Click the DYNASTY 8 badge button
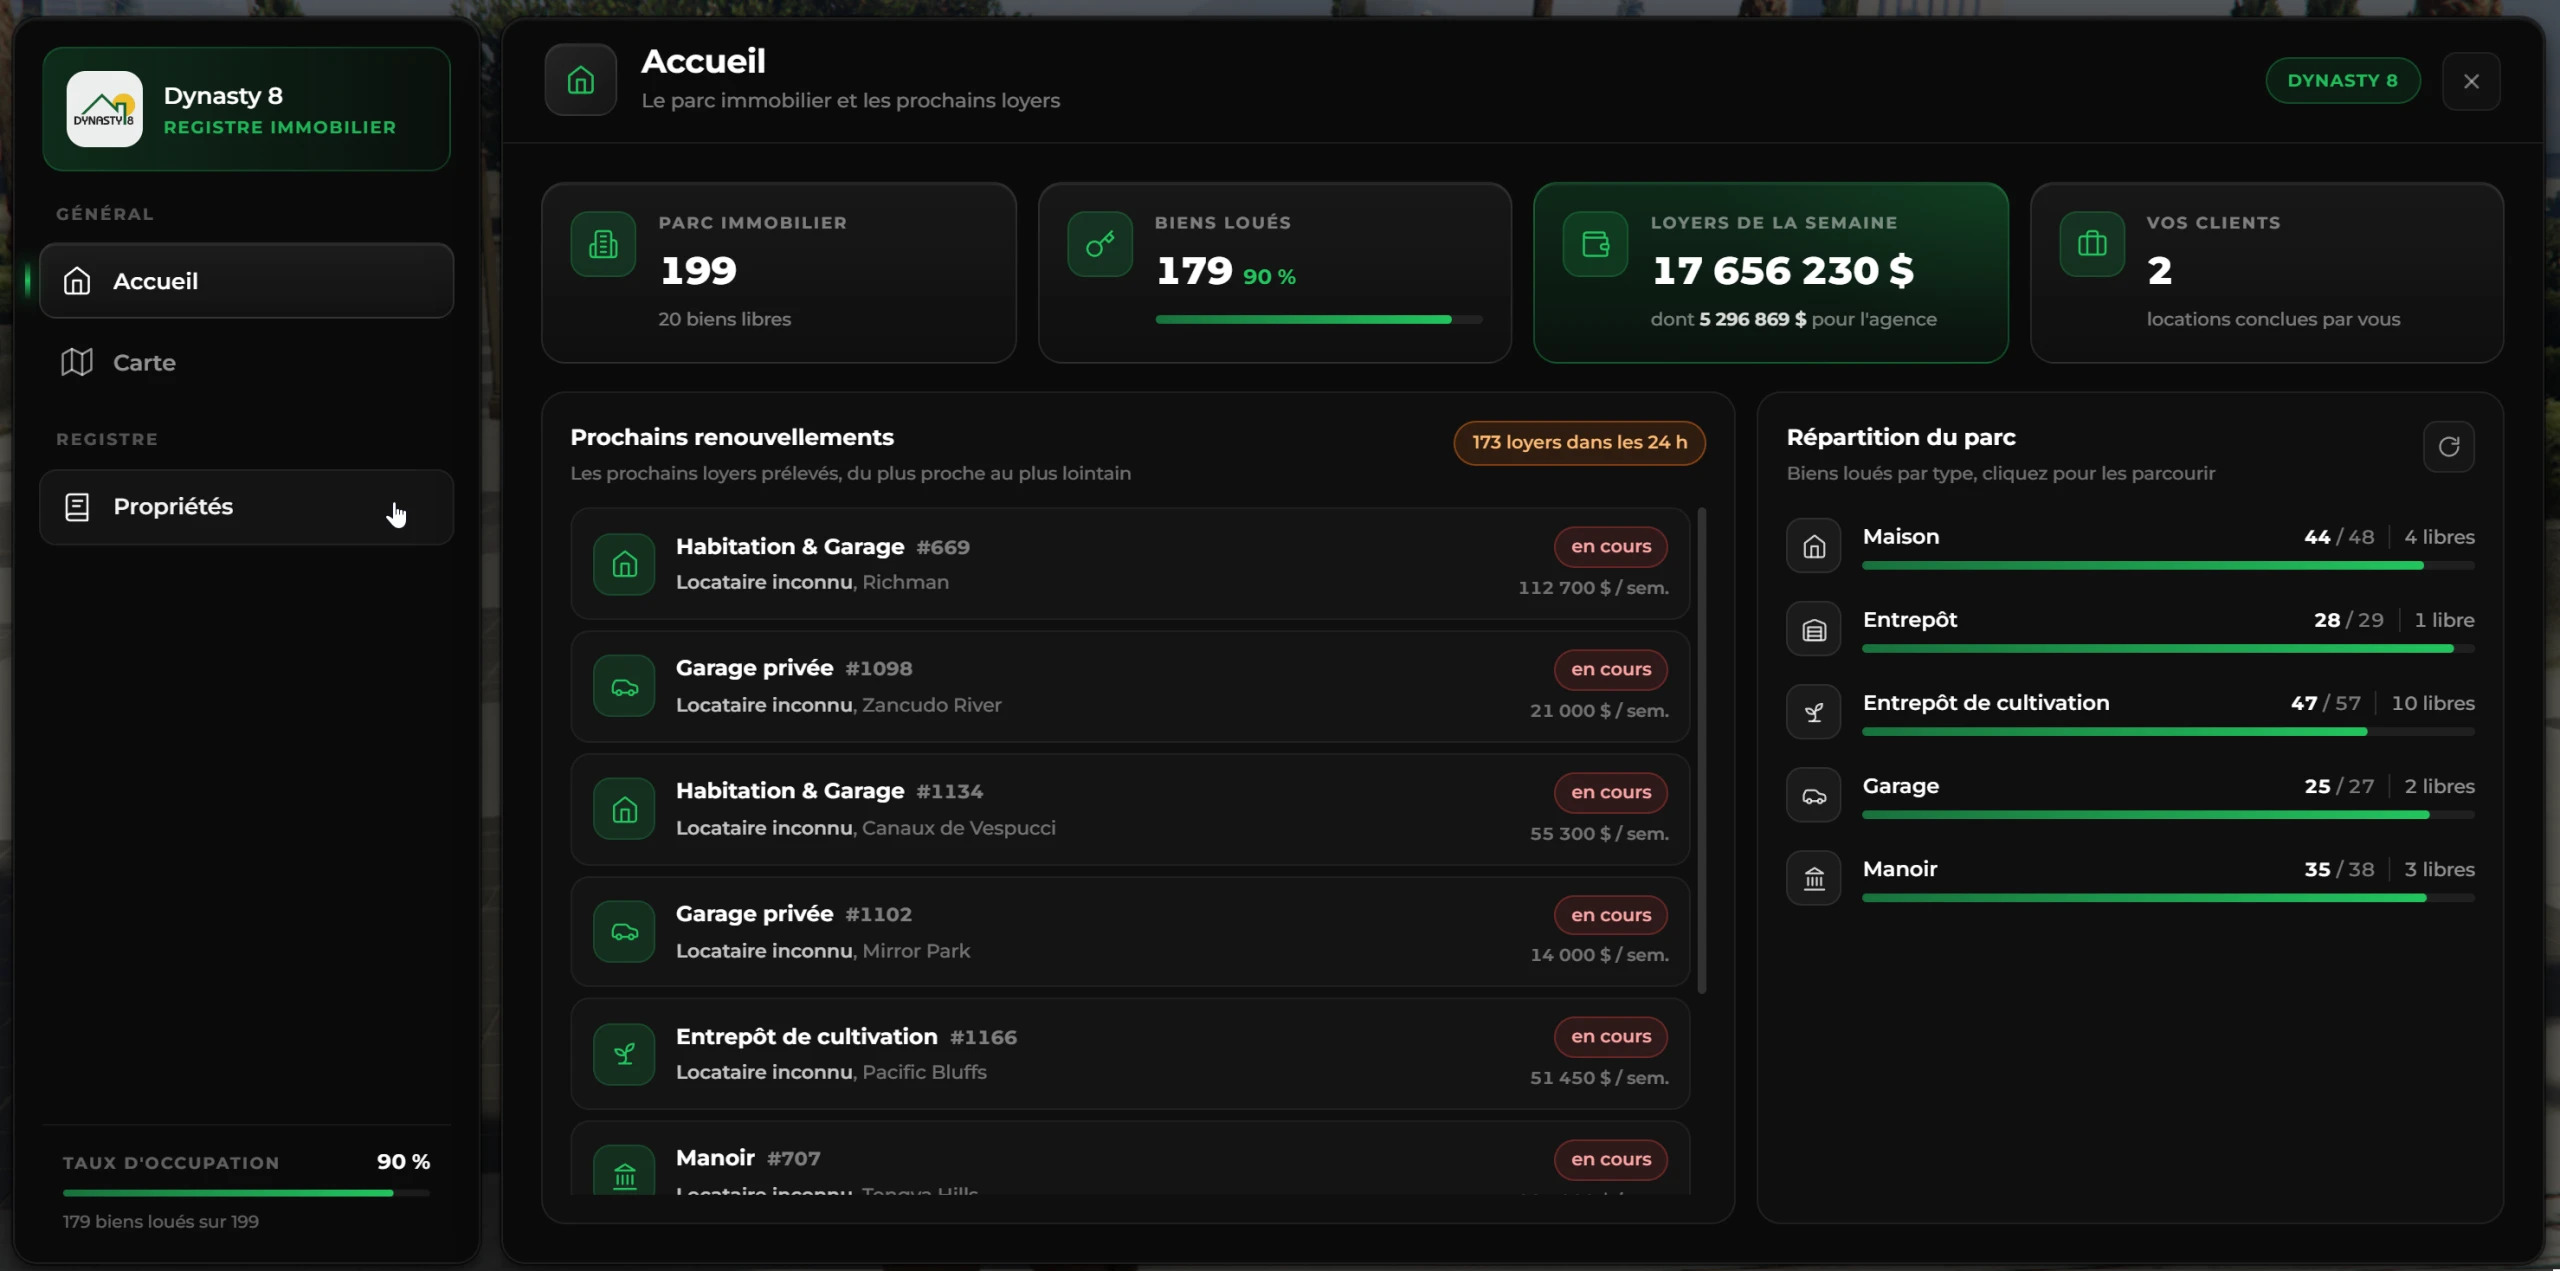This screenshot has width=2560, height=1271. [2342, 80]
